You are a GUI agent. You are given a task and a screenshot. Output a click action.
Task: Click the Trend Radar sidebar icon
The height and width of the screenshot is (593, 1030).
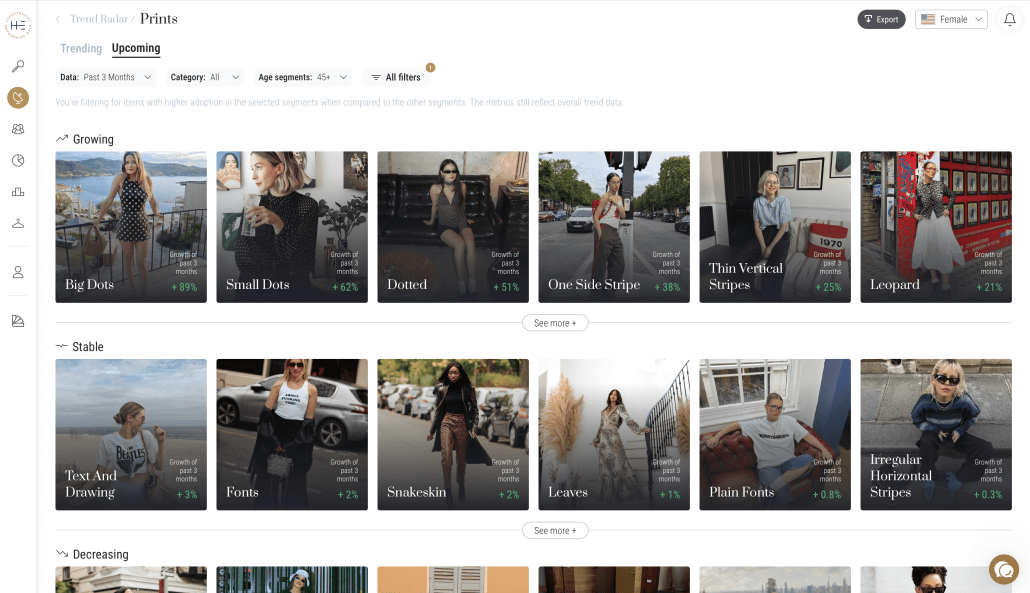18,98
